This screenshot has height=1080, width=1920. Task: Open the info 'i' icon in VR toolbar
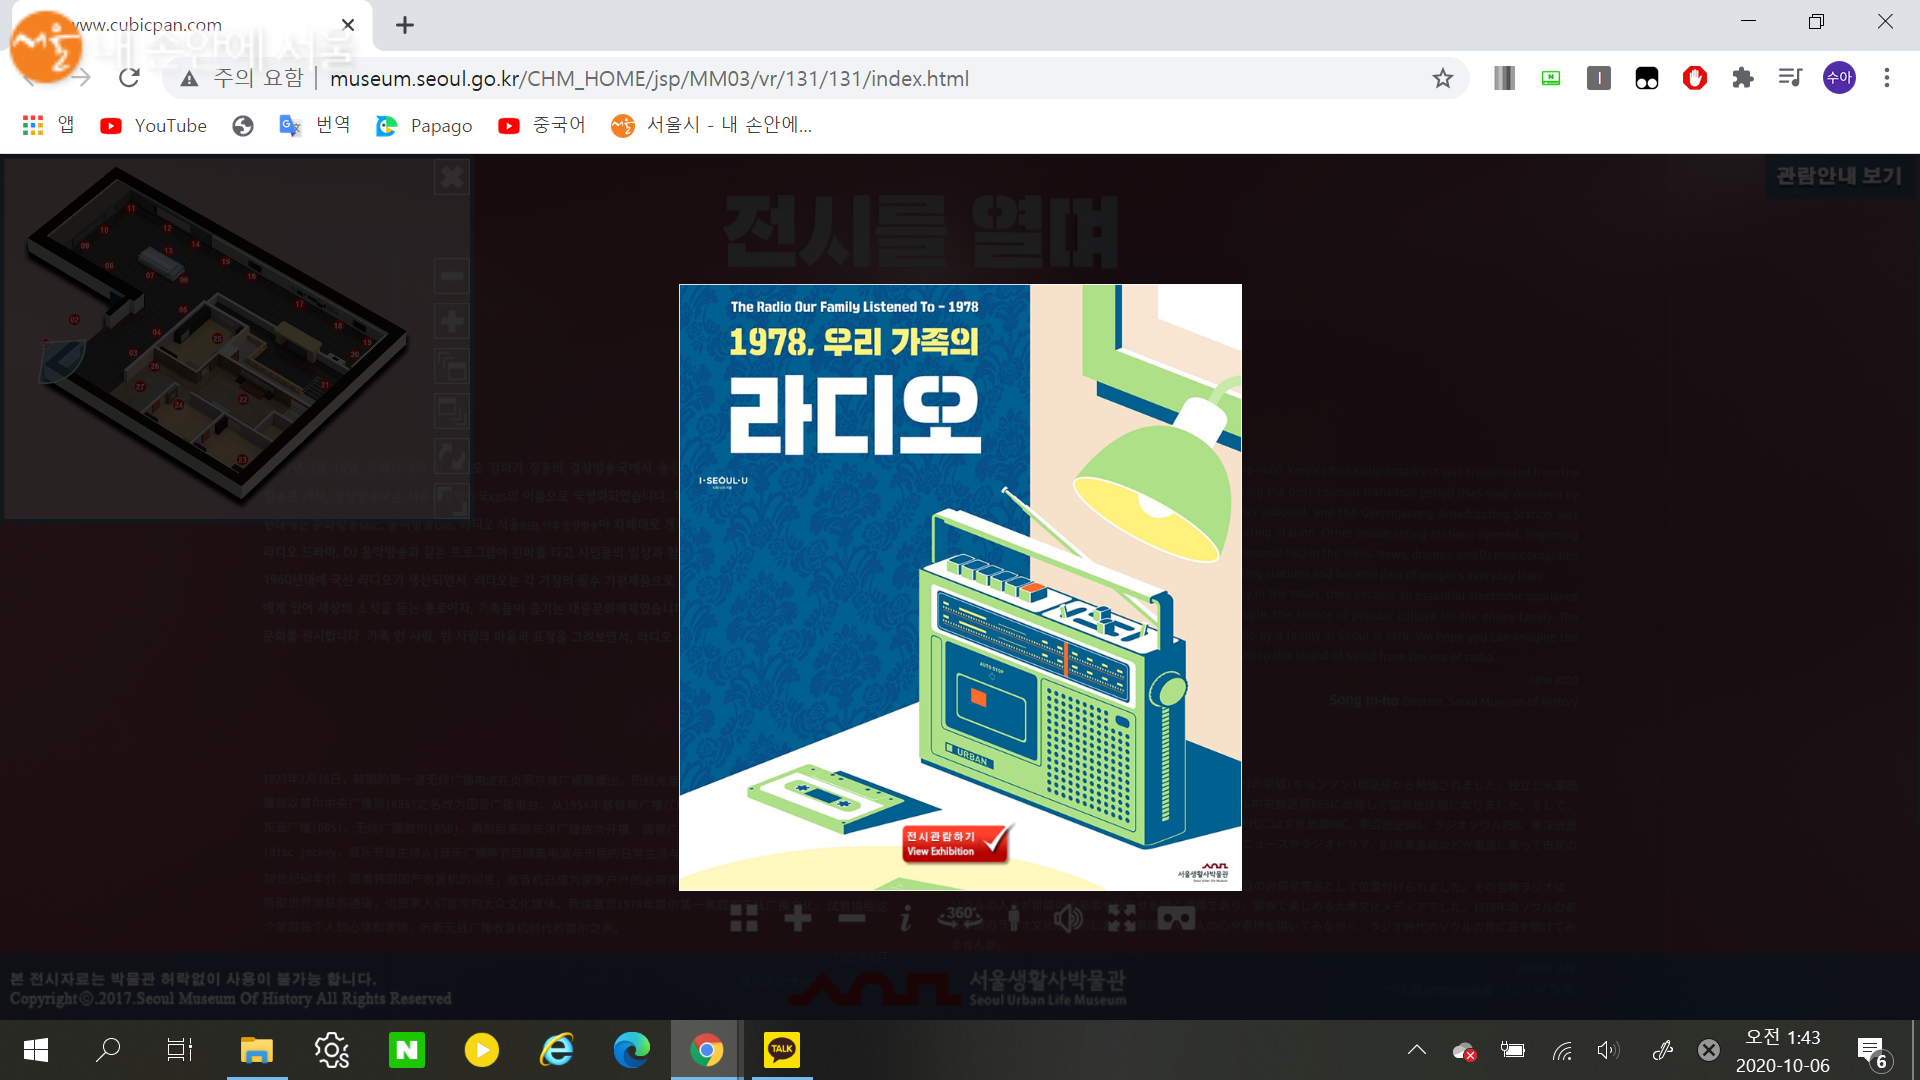point(905,918)
